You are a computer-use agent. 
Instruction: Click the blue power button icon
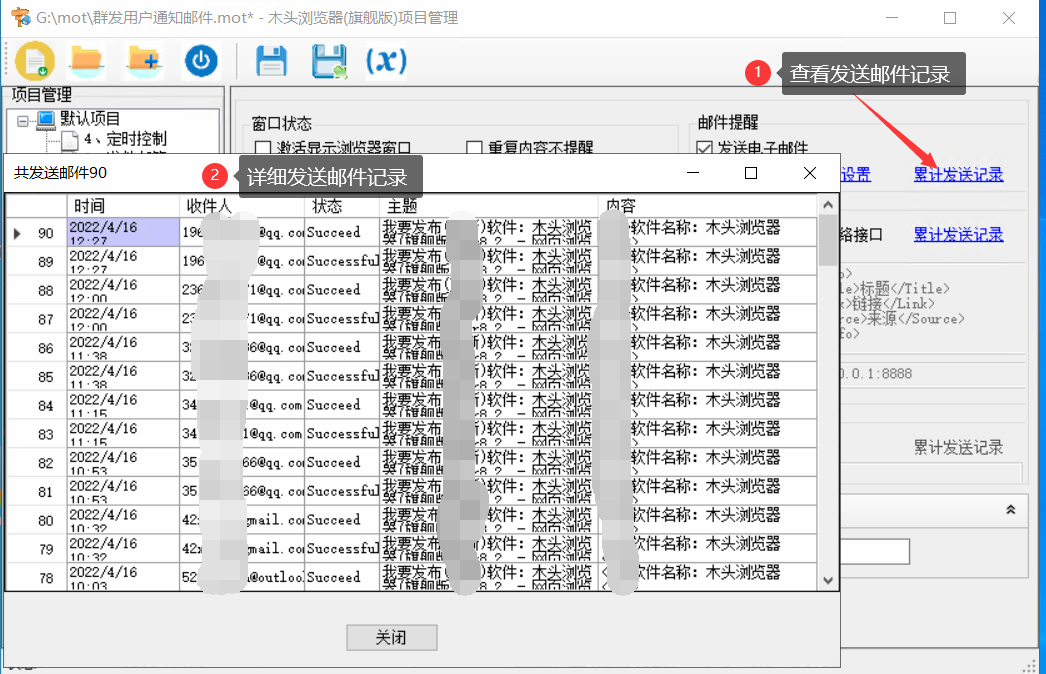pos(199,60)
